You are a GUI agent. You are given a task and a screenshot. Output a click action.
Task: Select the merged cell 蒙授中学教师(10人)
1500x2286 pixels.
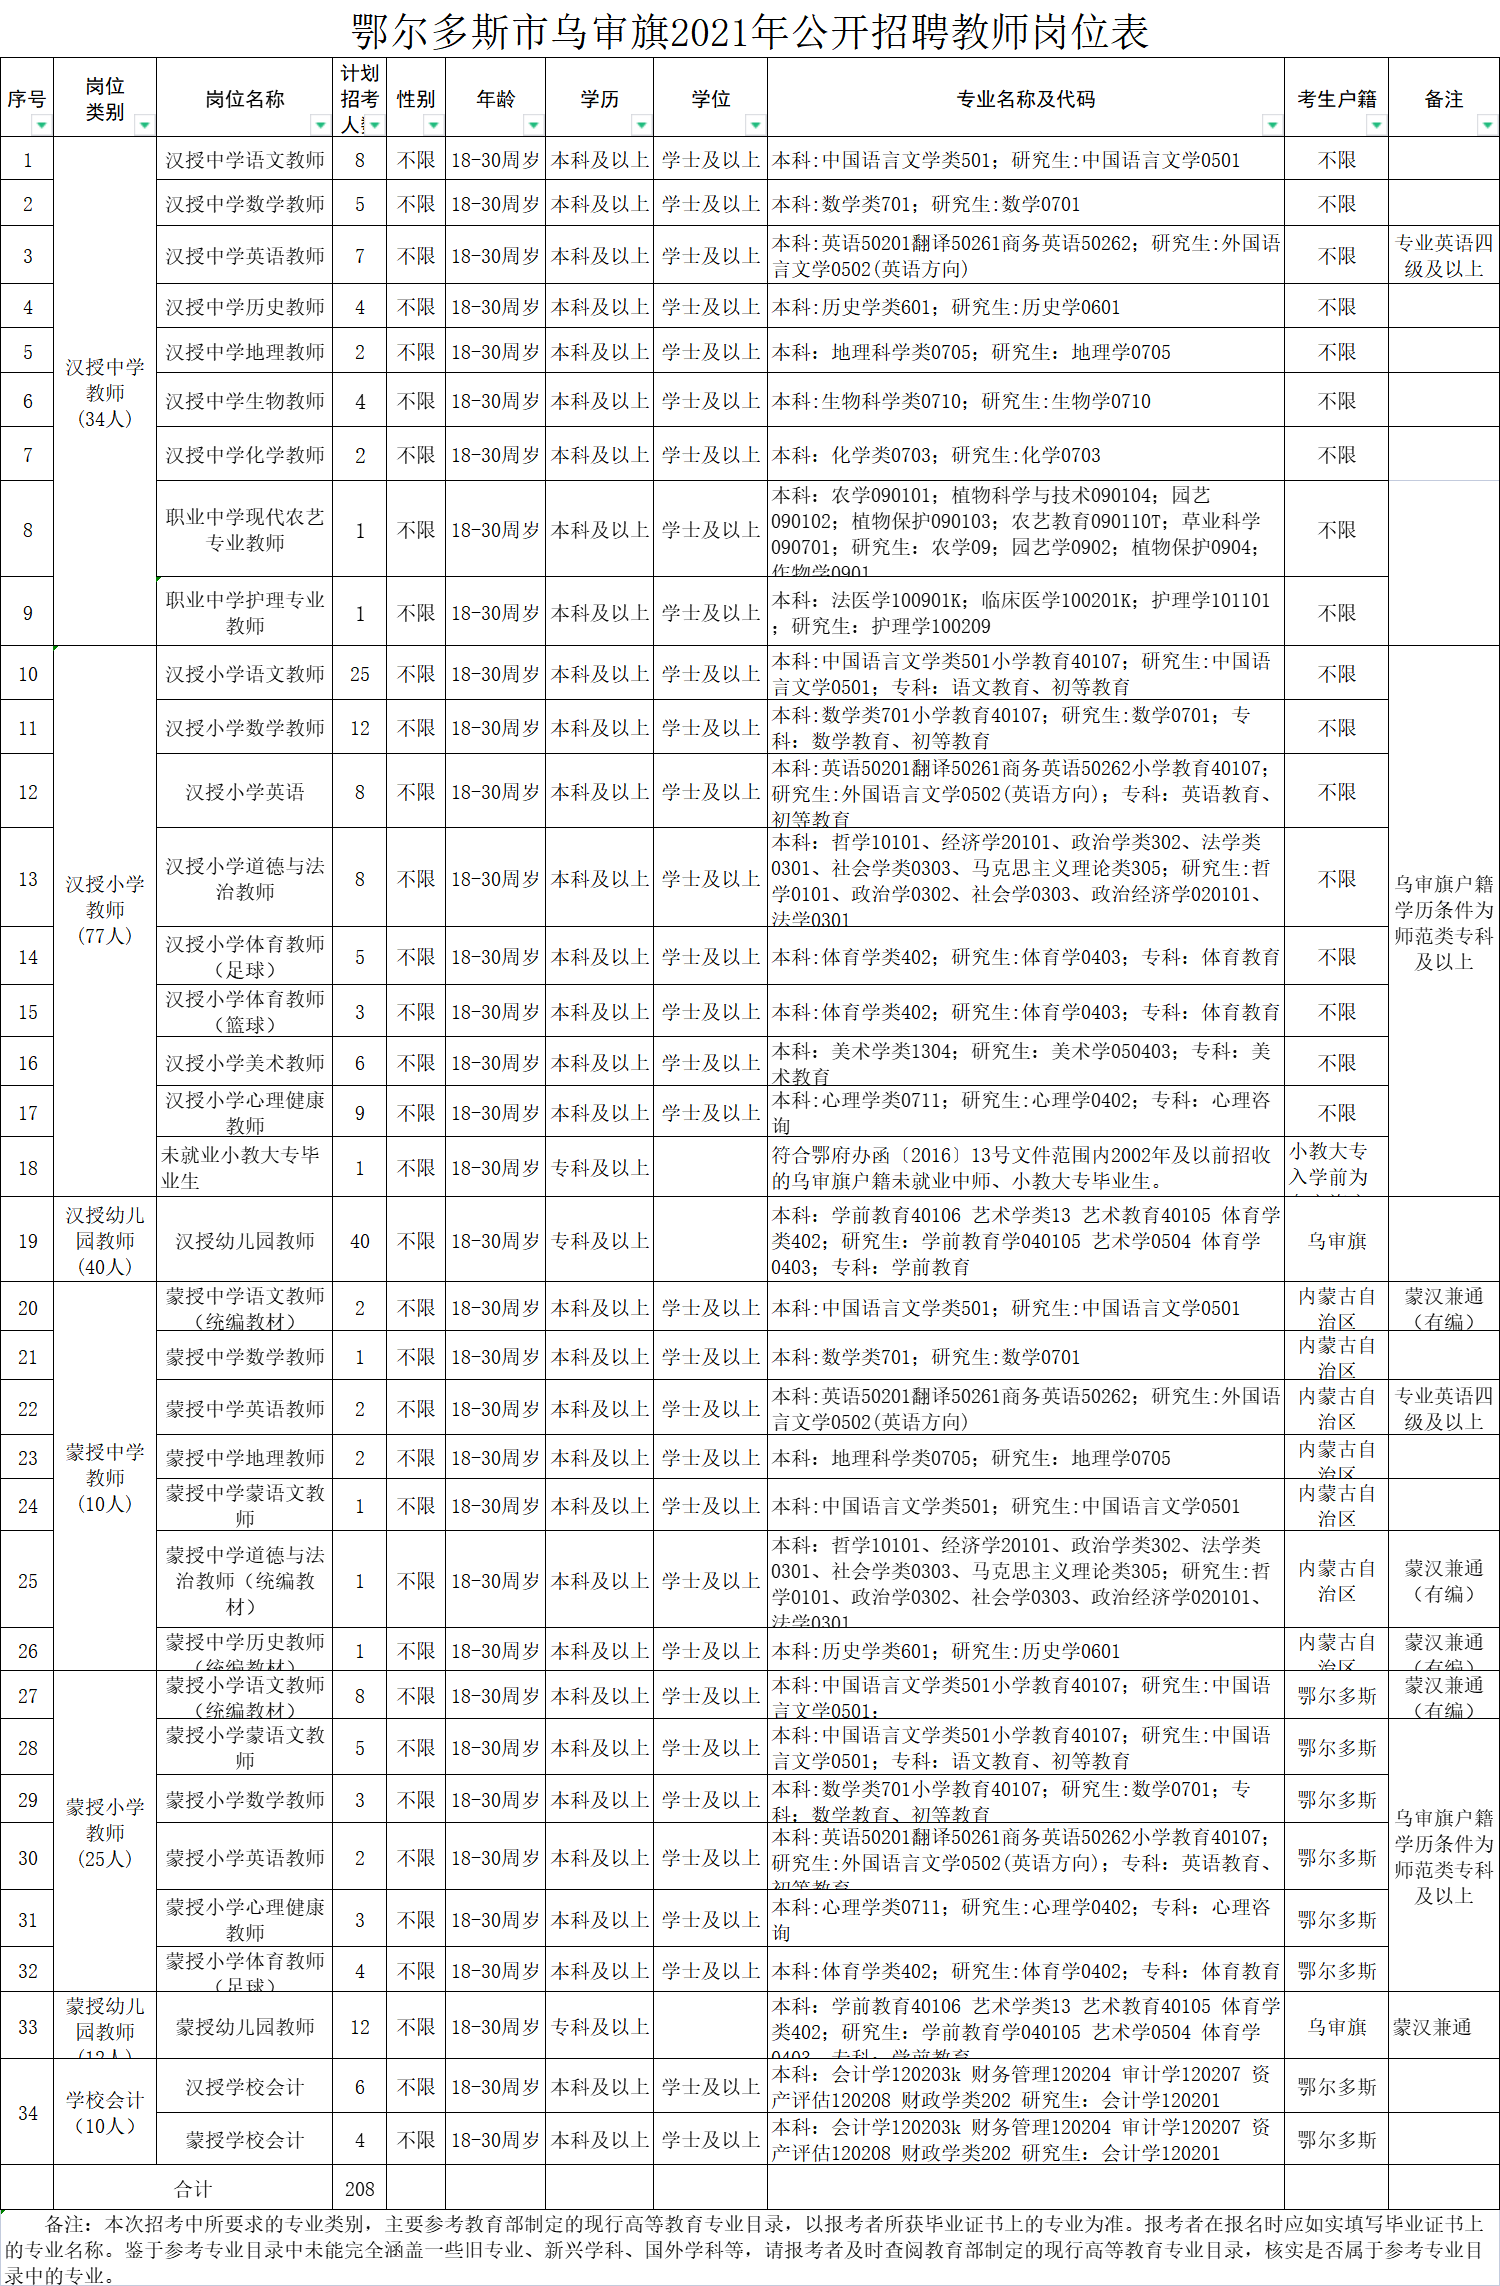tap(105, 1478)
